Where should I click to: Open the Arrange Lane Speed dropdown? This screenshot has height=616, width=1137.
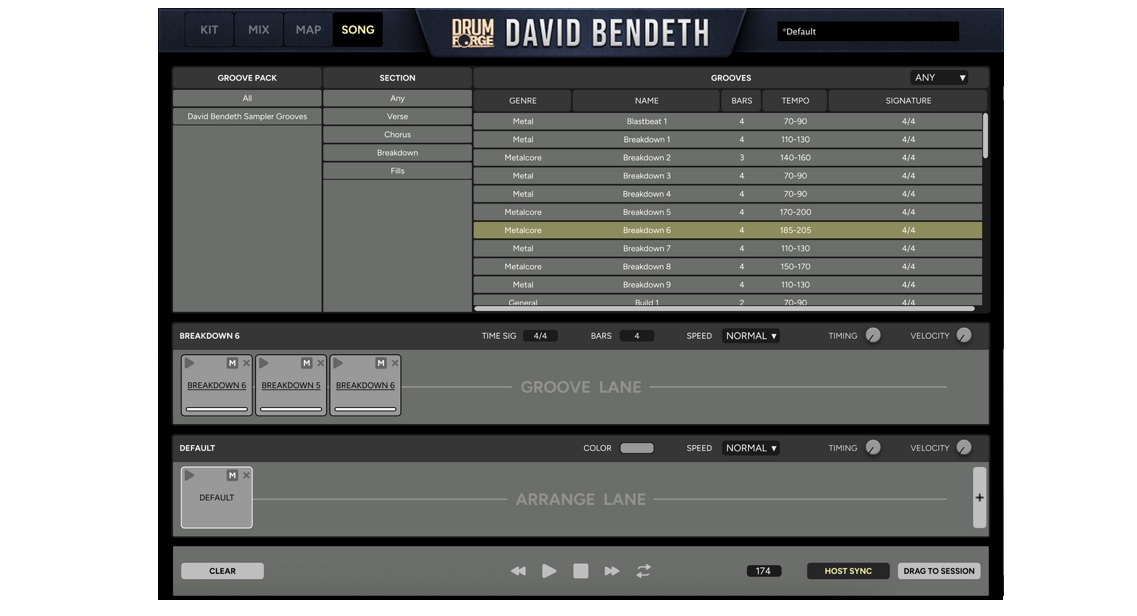(x=750, y=448)
